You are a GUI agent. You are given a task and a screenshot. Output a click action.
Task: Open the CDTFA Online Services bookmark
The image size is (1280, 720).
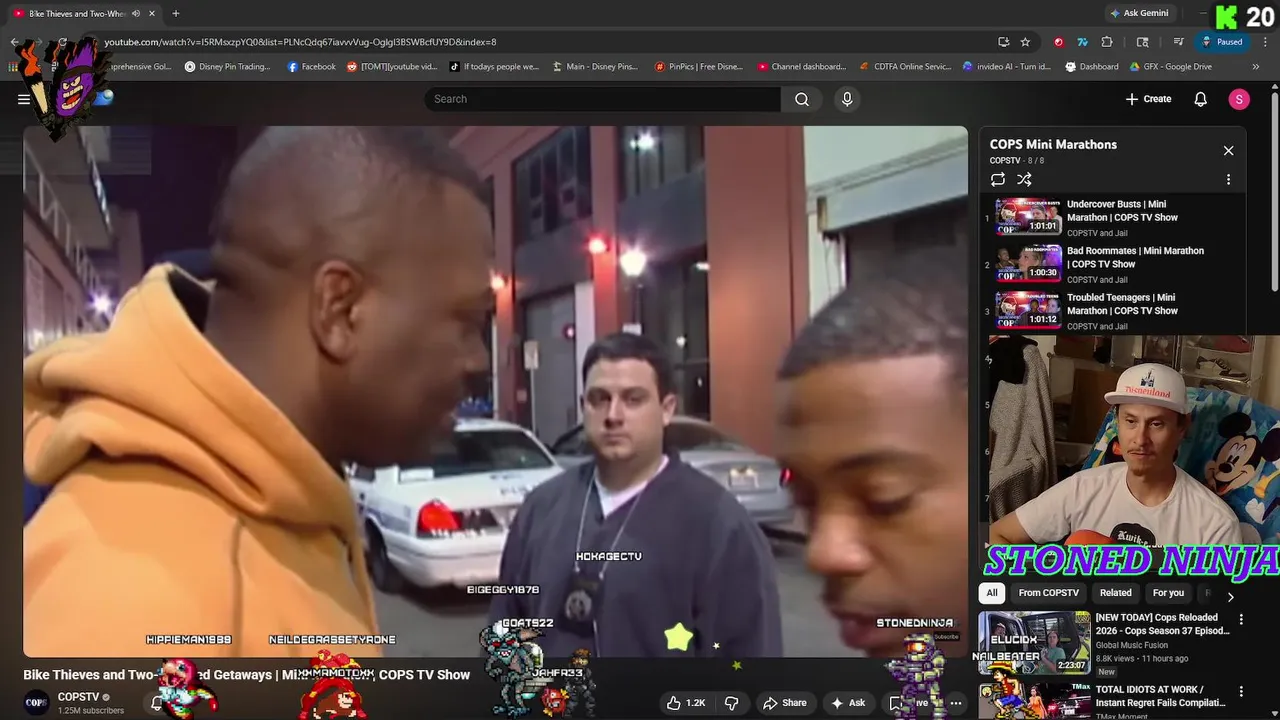[x=905, y=67]
